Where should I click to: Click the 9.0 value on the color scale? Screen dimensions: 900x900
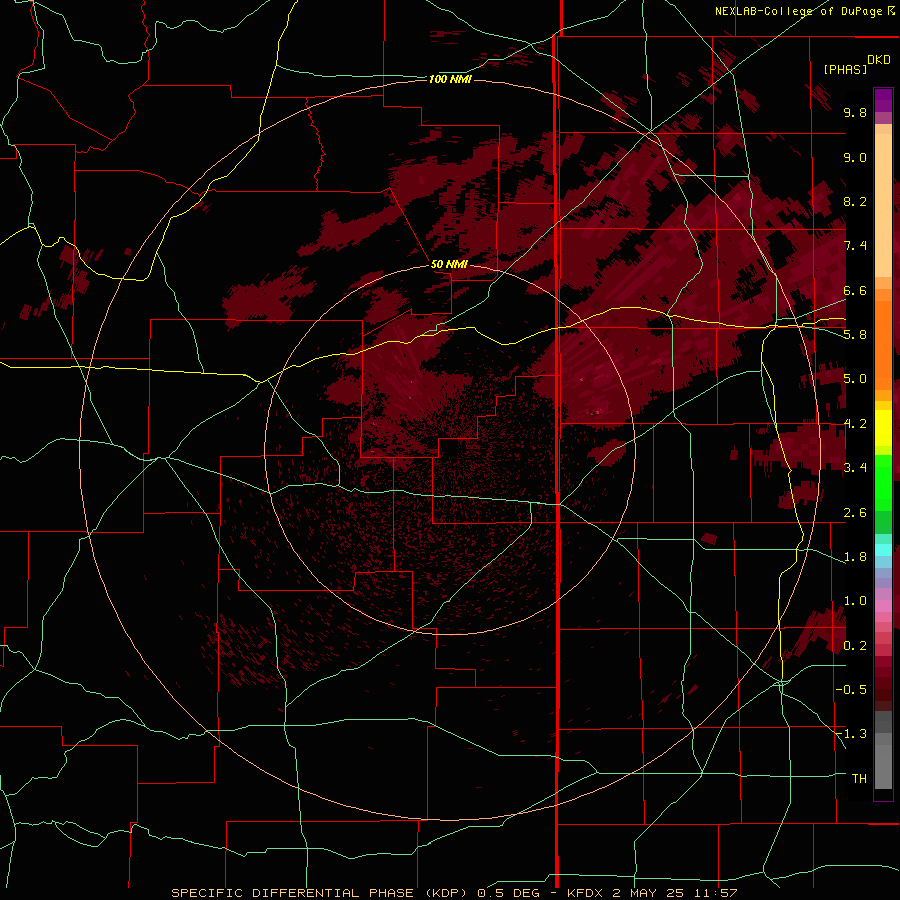coord(855,157)
